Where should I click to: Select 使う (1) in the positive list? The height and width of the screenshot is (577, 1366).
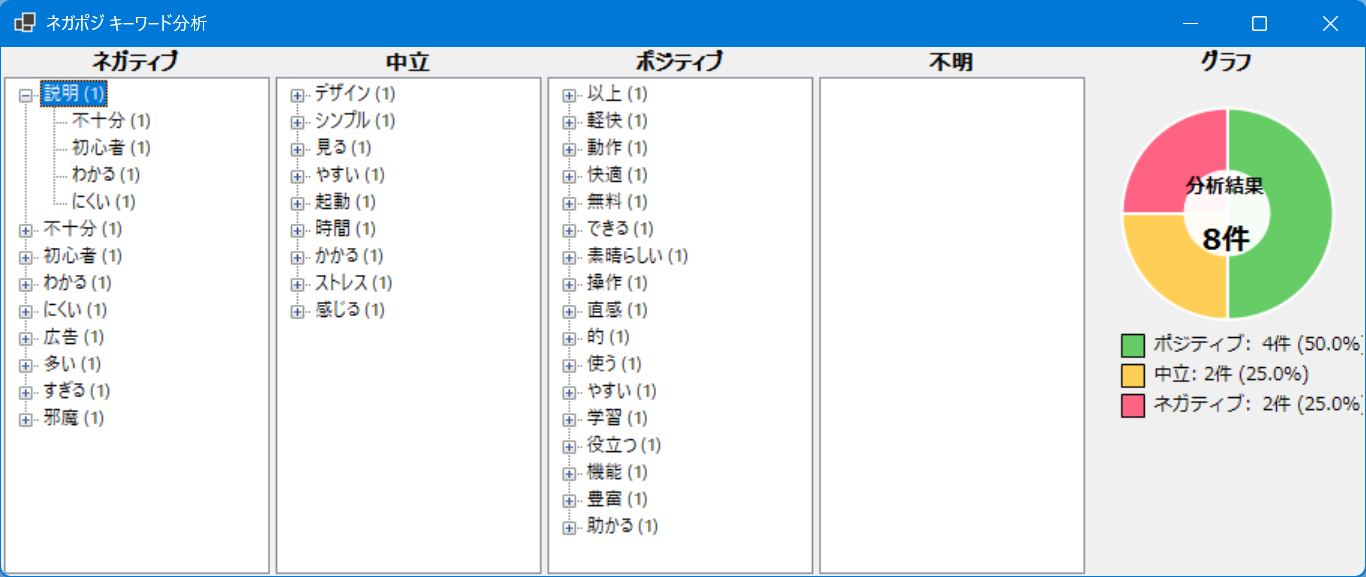click(614, 364)
